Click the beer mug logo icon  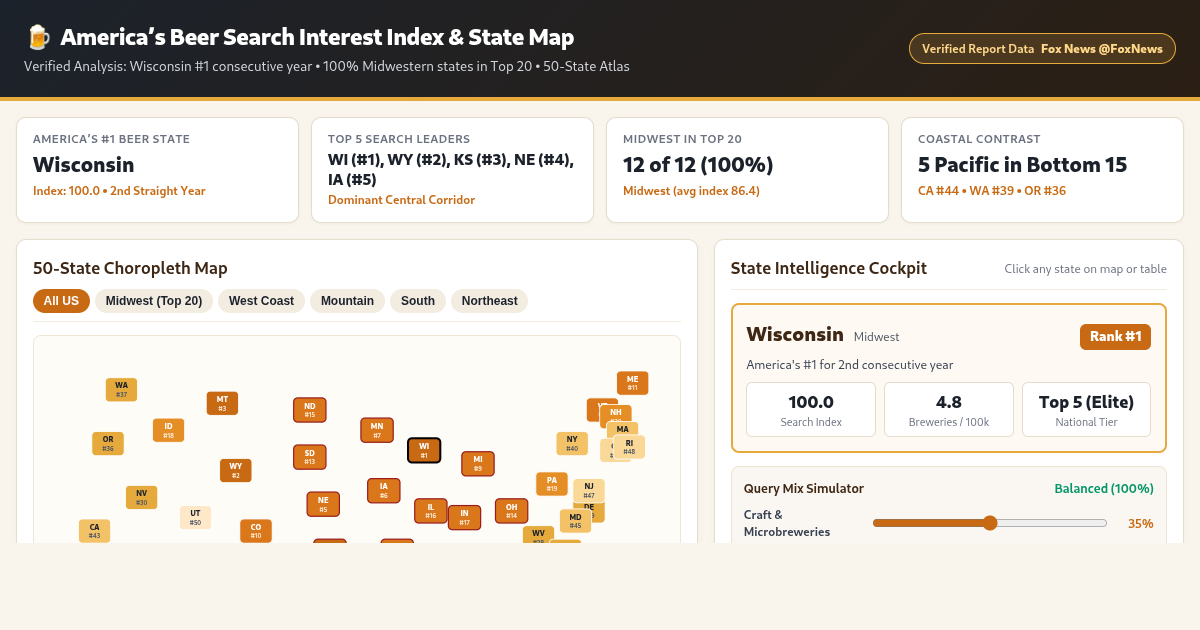click(37, 38)
